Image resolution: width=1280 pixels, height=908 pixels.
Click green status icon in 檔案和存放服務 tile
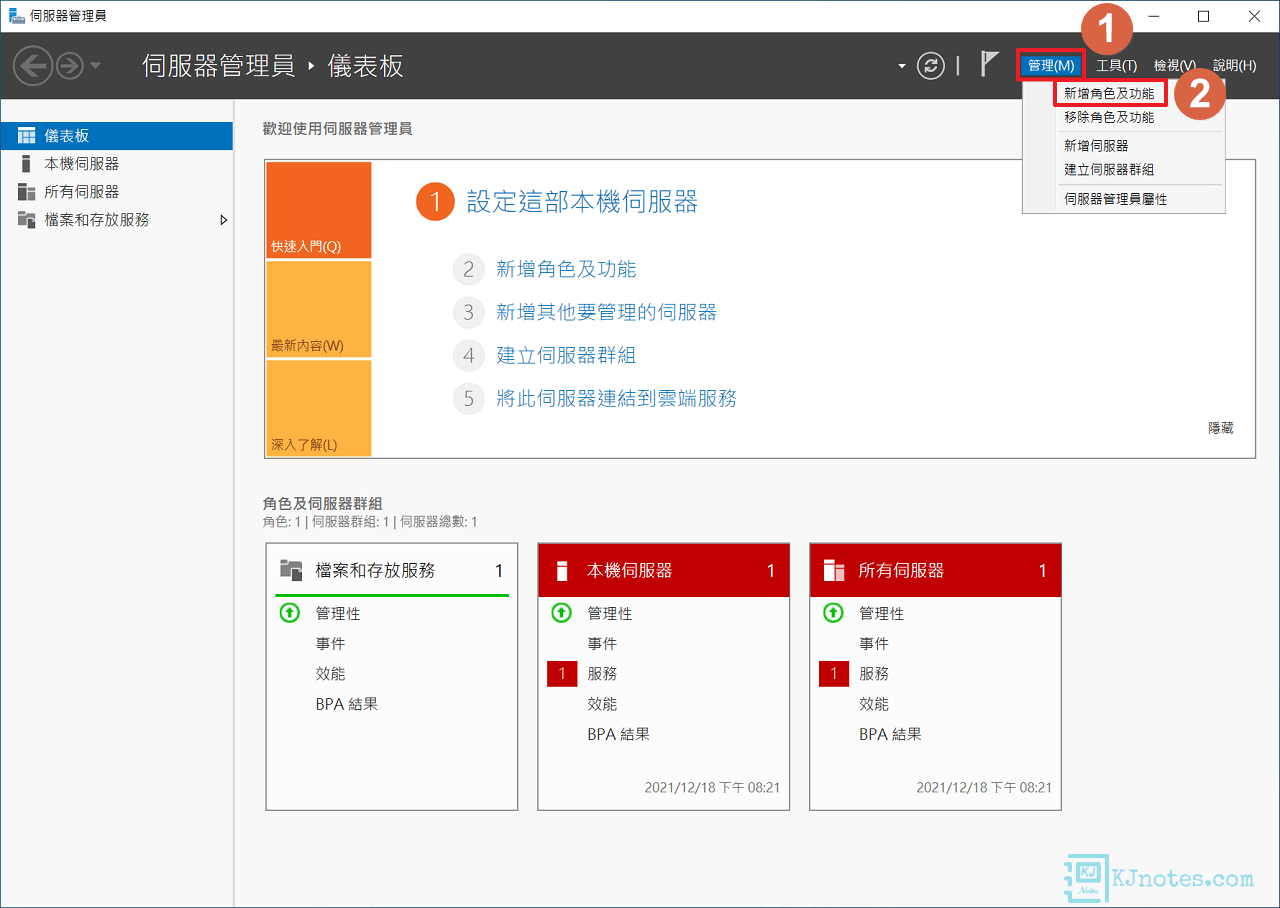point(289,613)
